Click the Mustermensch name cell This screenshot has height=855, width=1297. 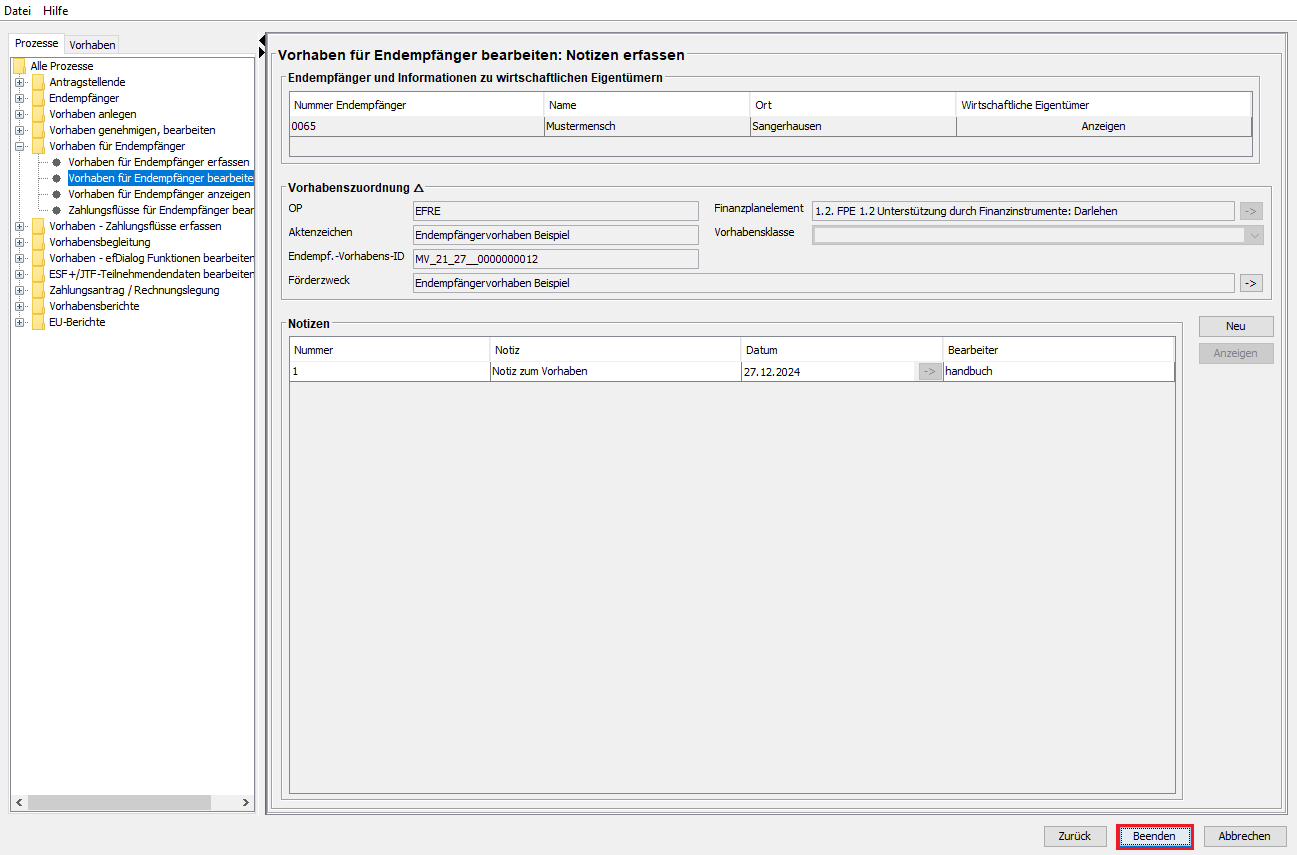click(x=647, y=126)
